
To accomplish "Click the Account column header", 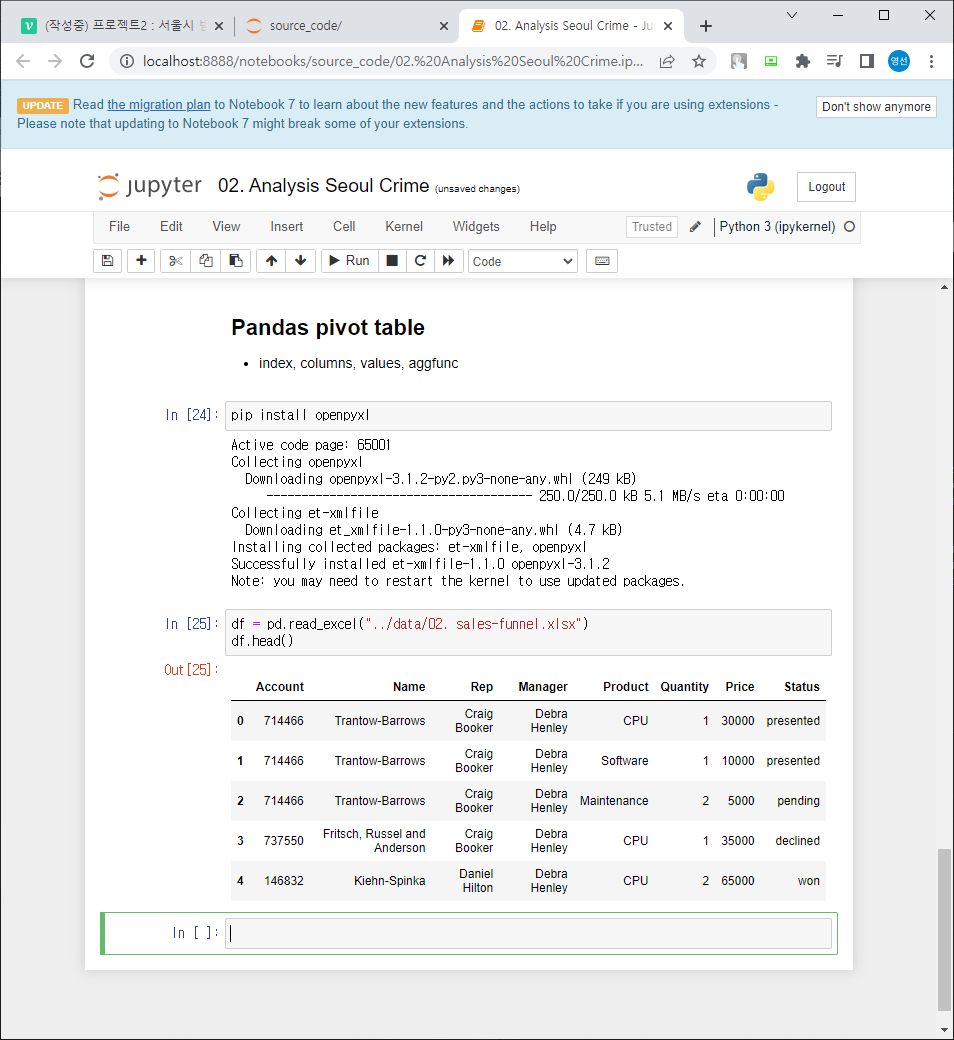I will pos(279,687).
